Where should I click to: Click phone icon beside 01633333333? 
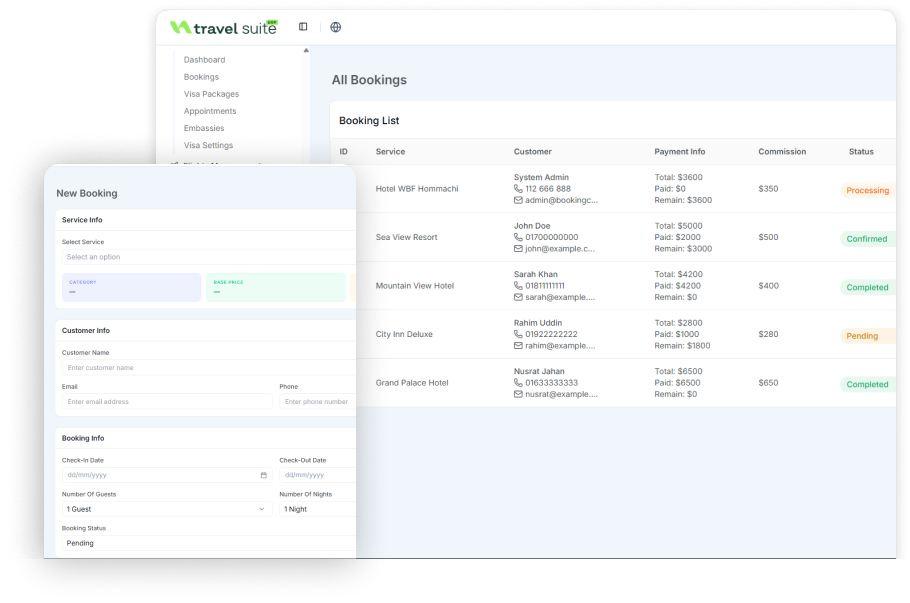tap(518, 382)
